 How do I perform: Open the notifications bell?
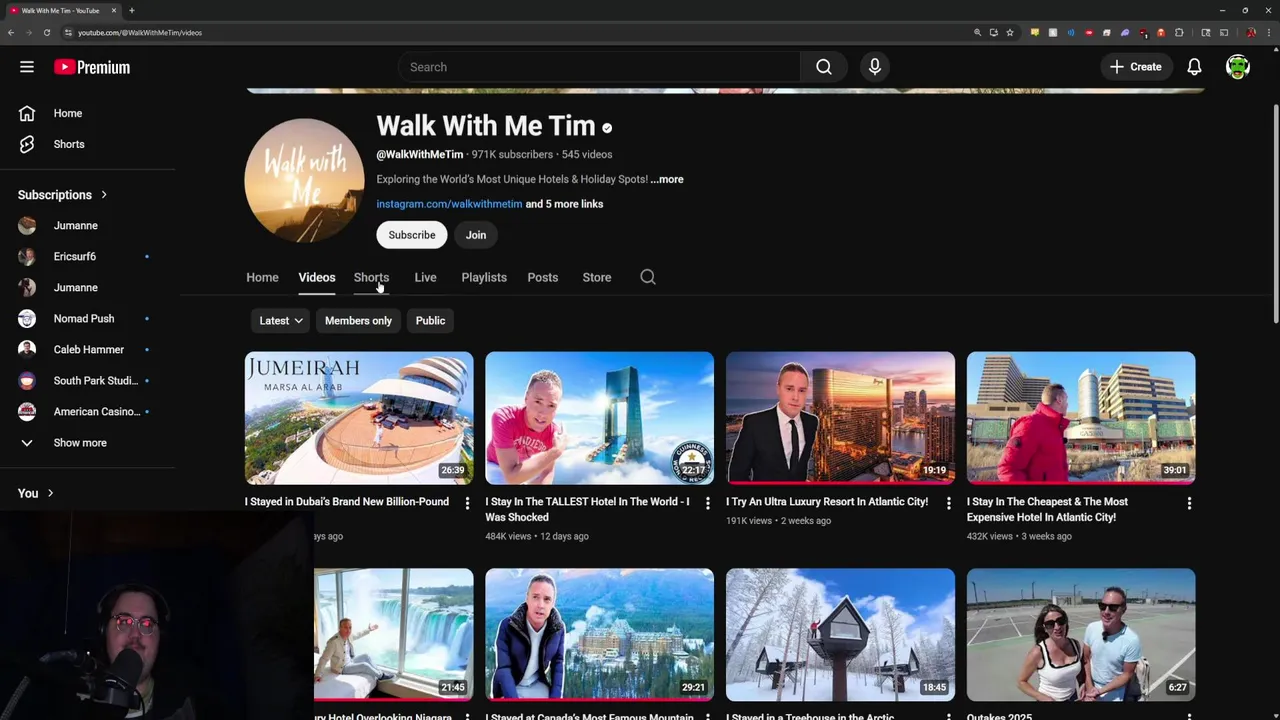1194,67
